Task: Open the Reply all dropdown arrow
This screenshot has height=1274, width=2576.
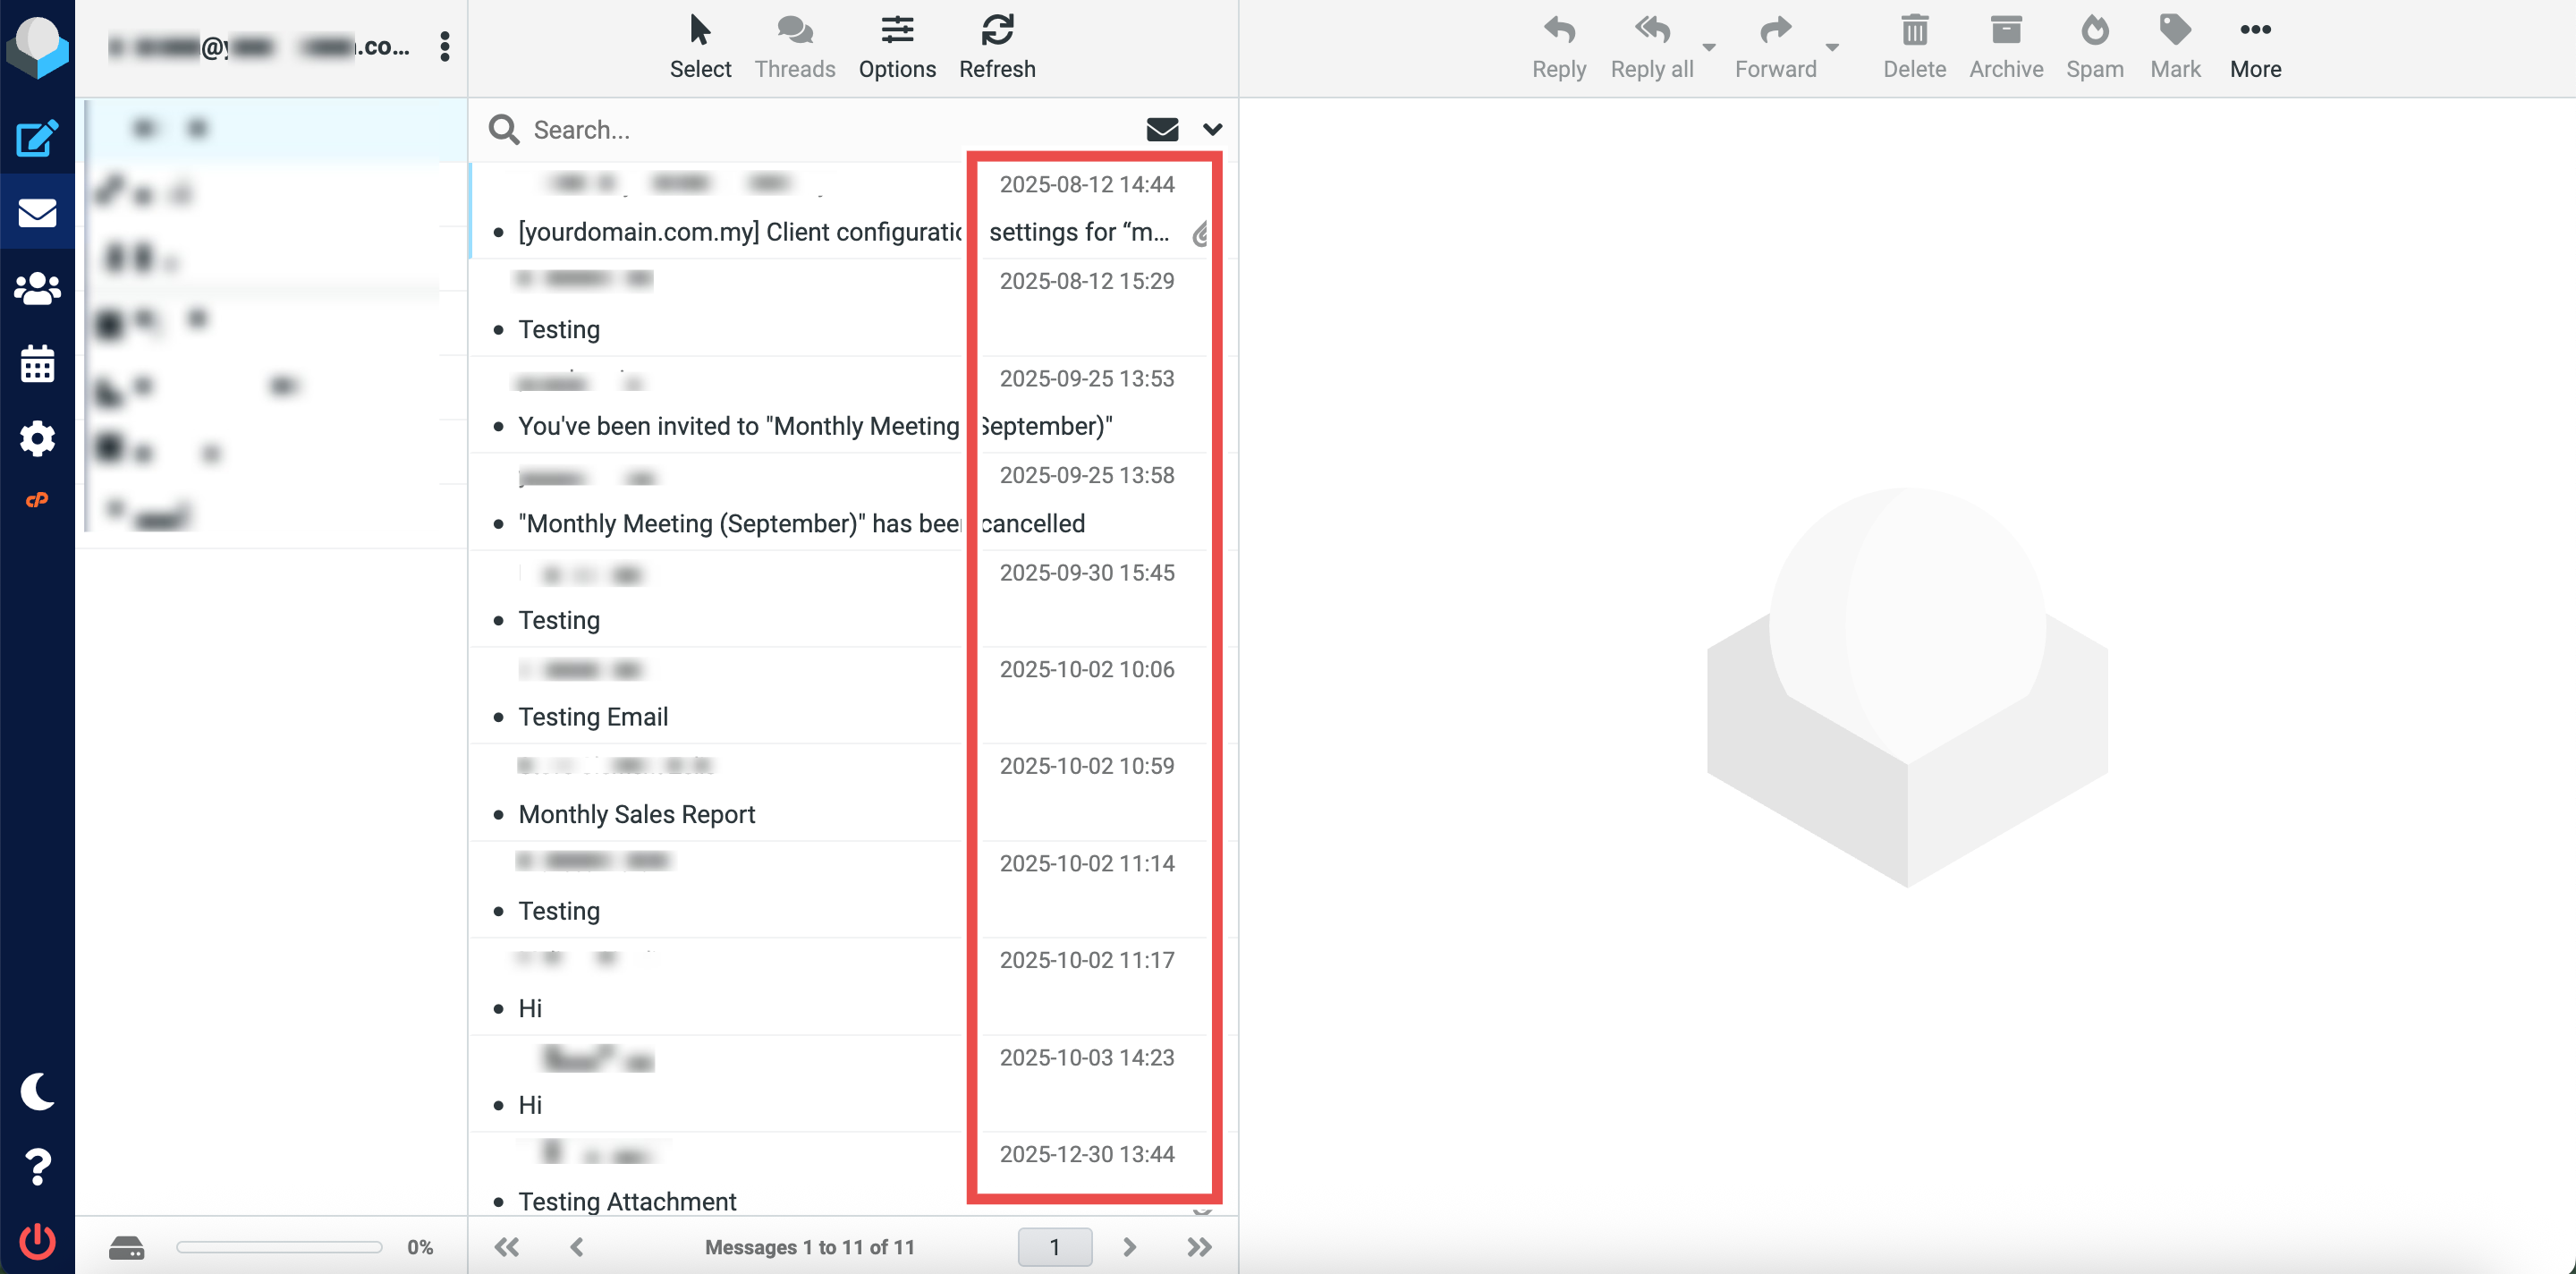Action: [1709, 47]
